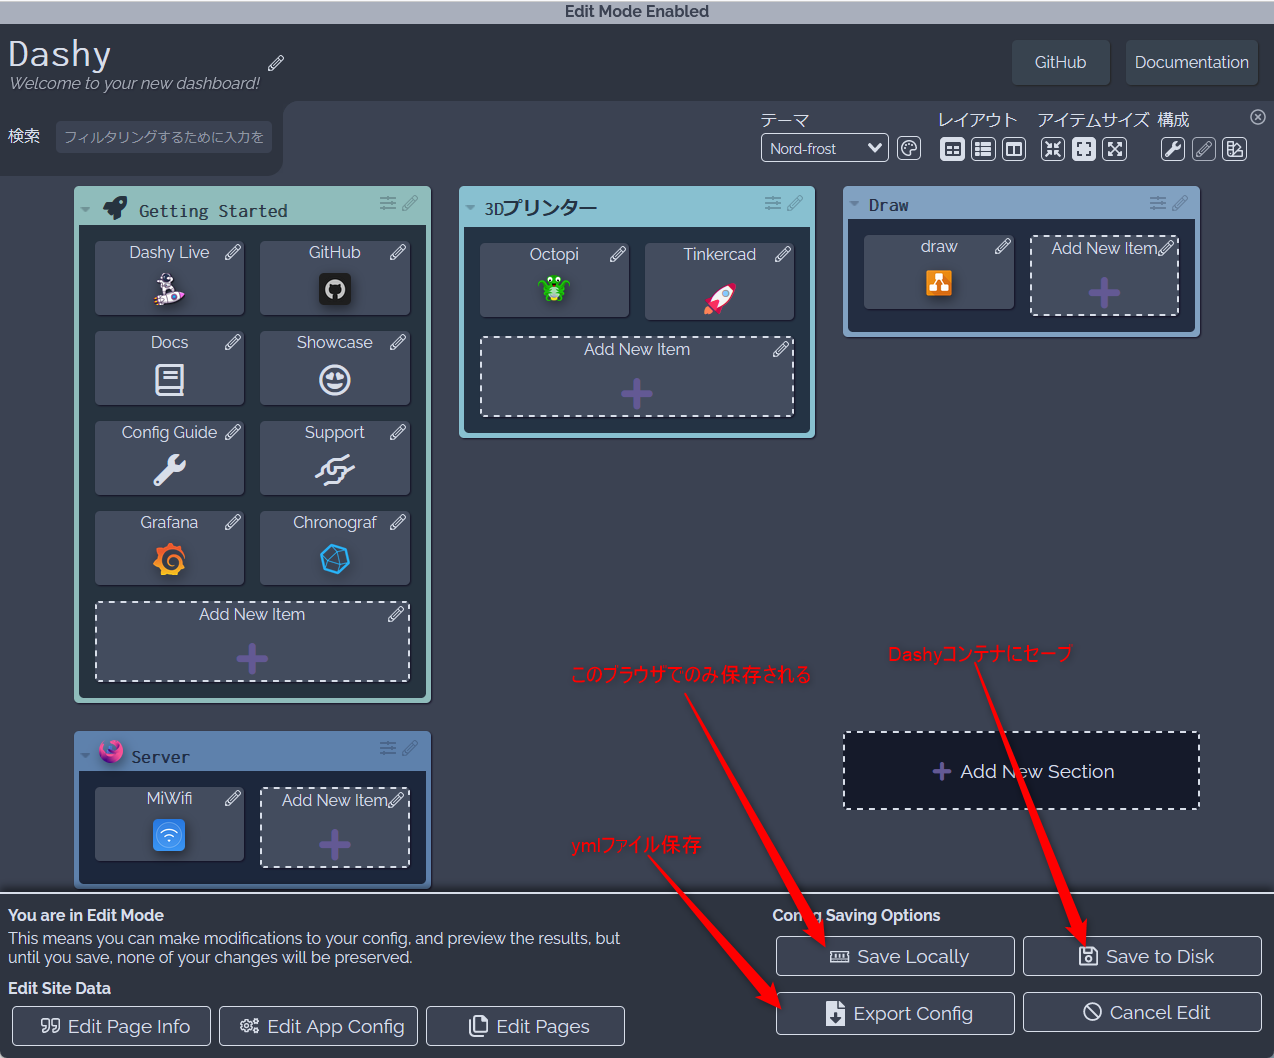
Task: Set item size to small
Action: click(x=1053, y=149)
